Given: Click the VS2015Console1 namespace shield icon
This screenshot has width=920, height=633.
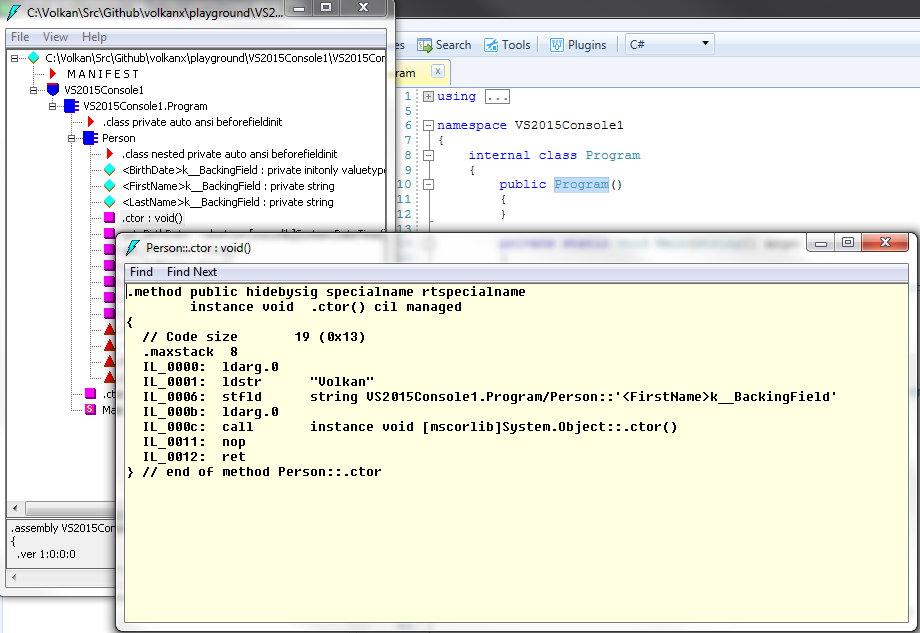Looking at the screenshot, I should coord(53,90).
